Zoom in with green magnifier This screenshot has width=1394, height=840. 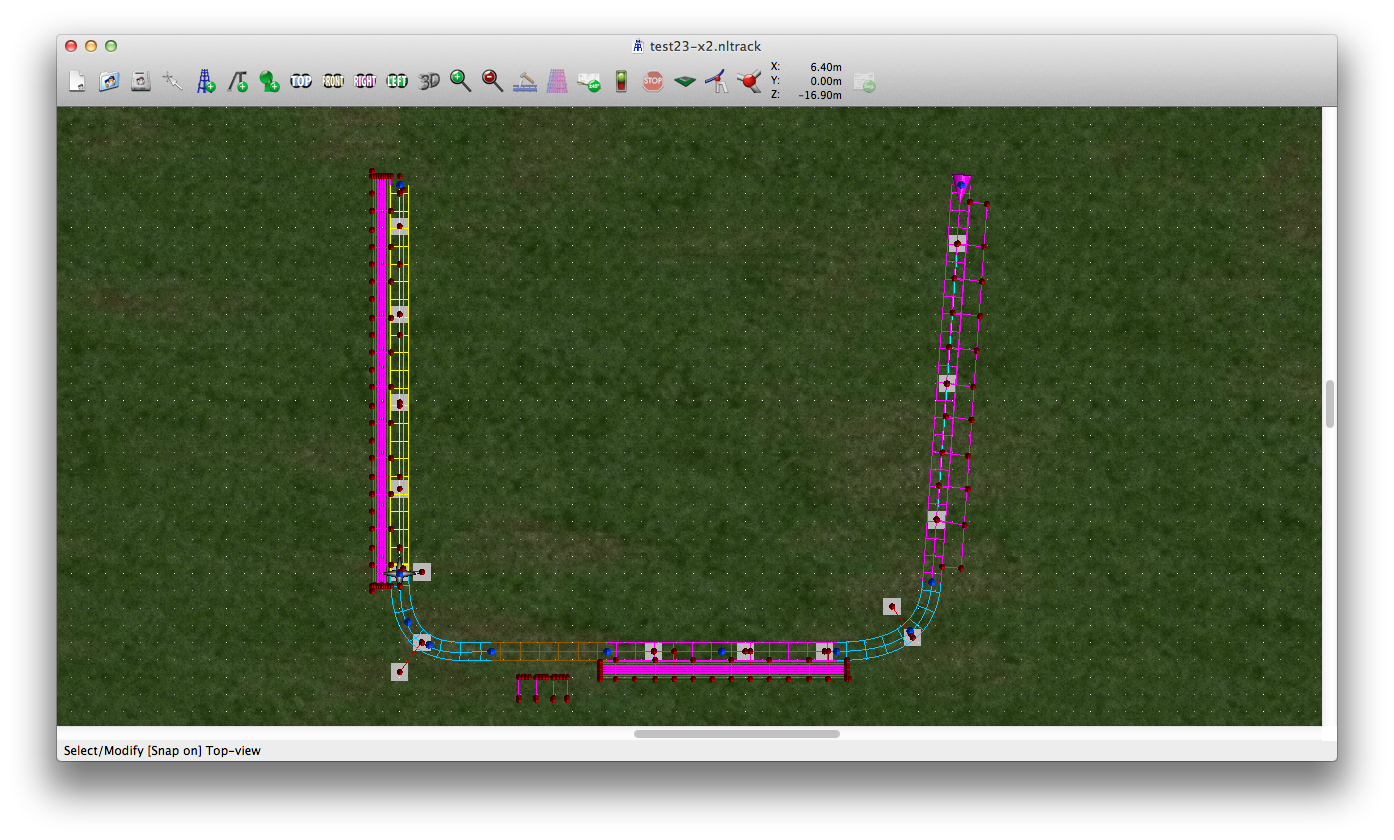tap(461, 82)
